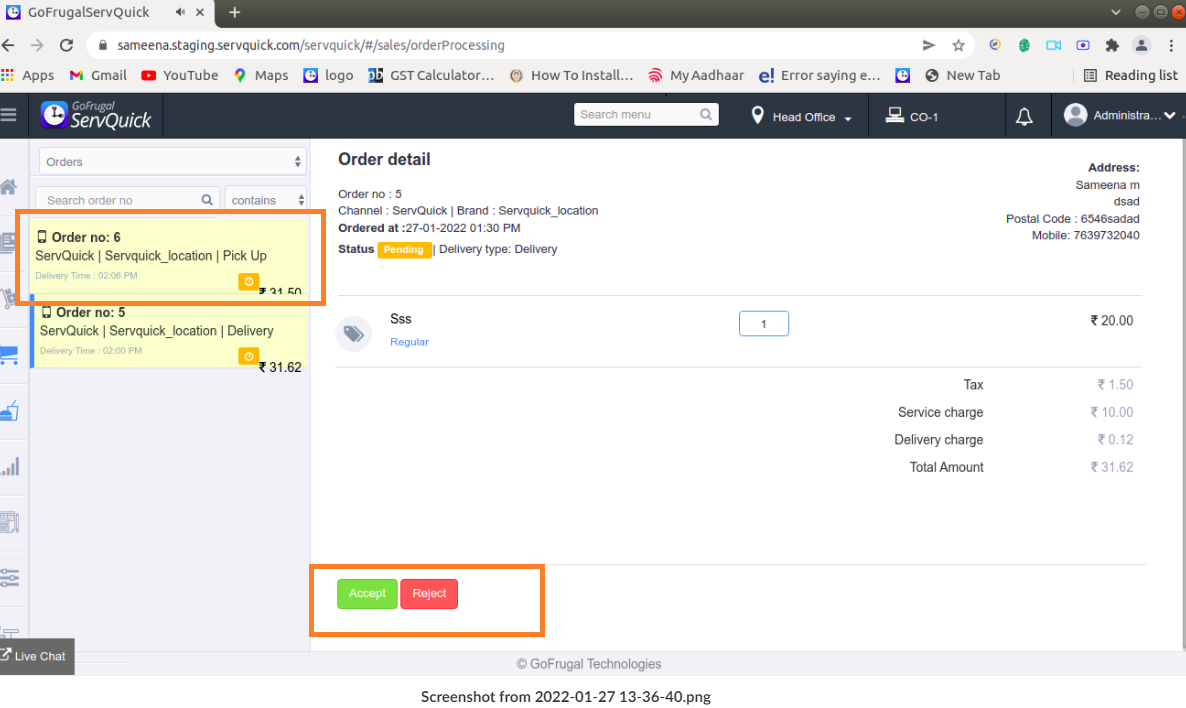Click the tag icon beside the Sss item
Image resolution: width=1186 pixels, height=708 pixels.
(353, 334)
